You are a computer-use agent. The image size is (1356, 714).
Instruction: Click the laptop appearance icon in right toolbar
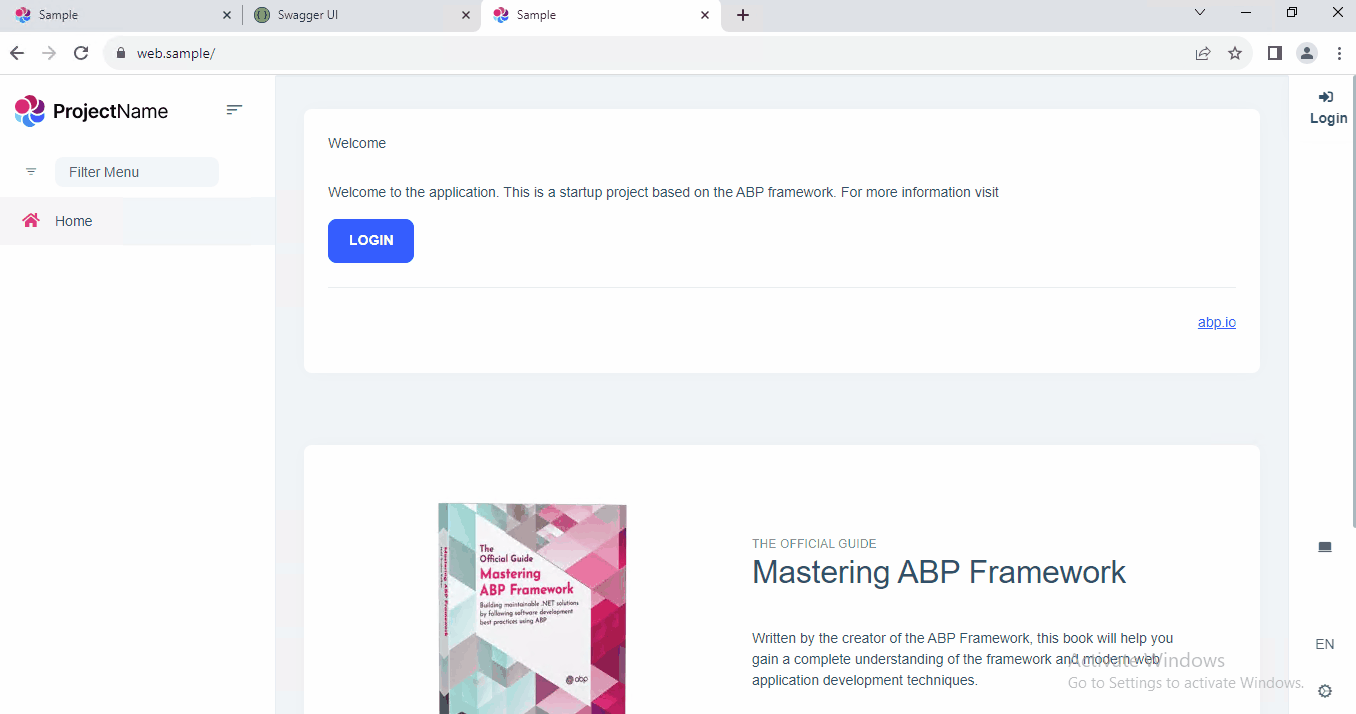(x=1325, y=547)
